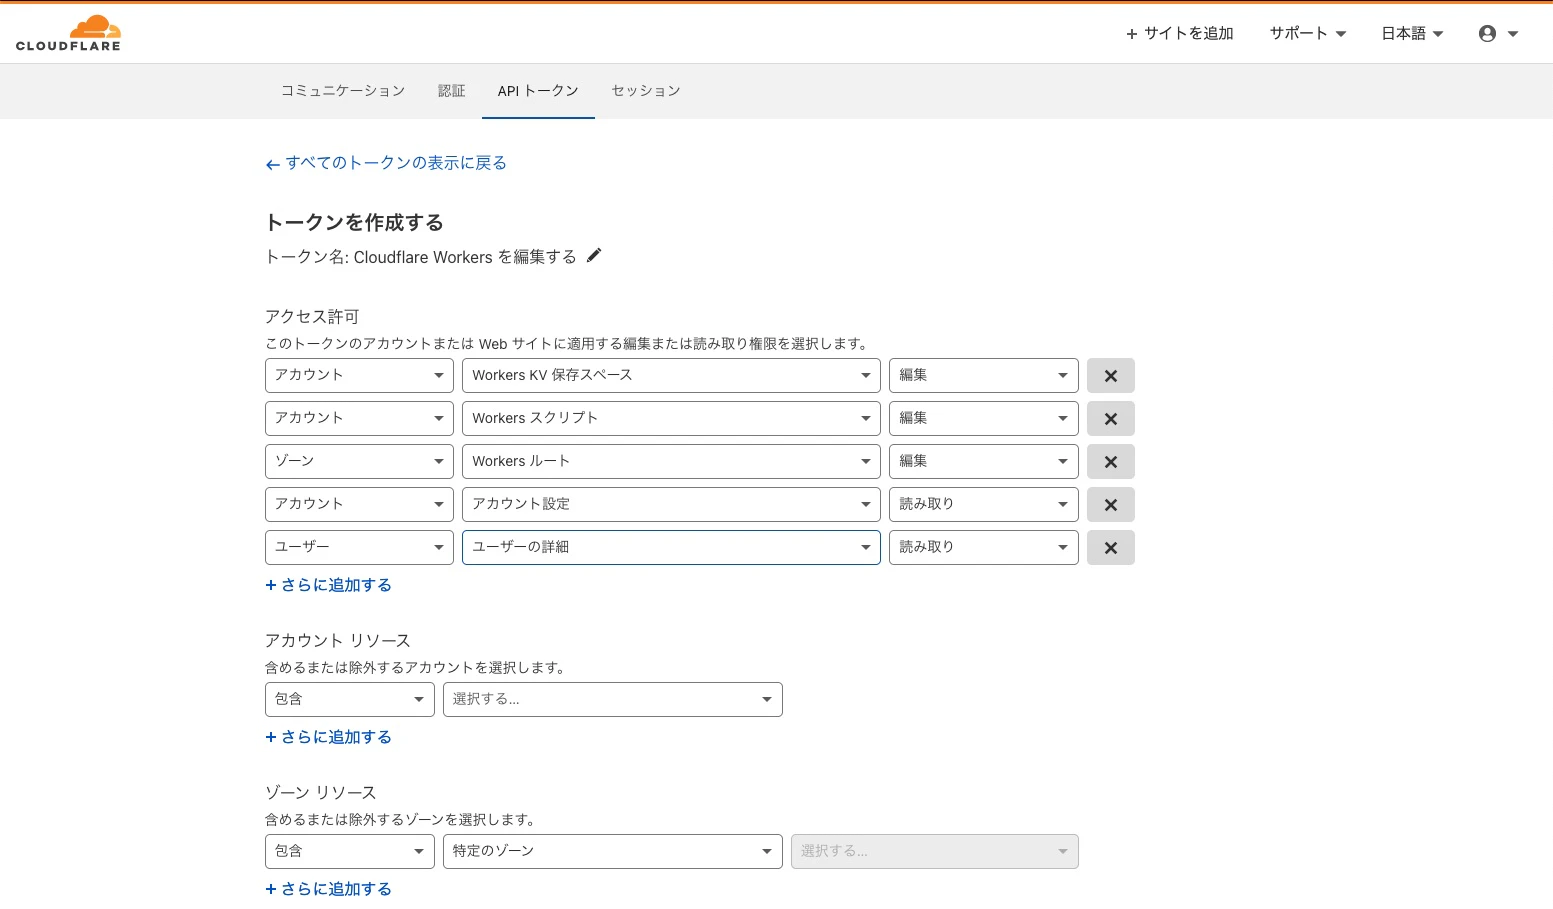The image size is (1553, 909).
Task: Remove the アカウント設定 permission row
Action: pyautogui.click(x=1110, y=505)
